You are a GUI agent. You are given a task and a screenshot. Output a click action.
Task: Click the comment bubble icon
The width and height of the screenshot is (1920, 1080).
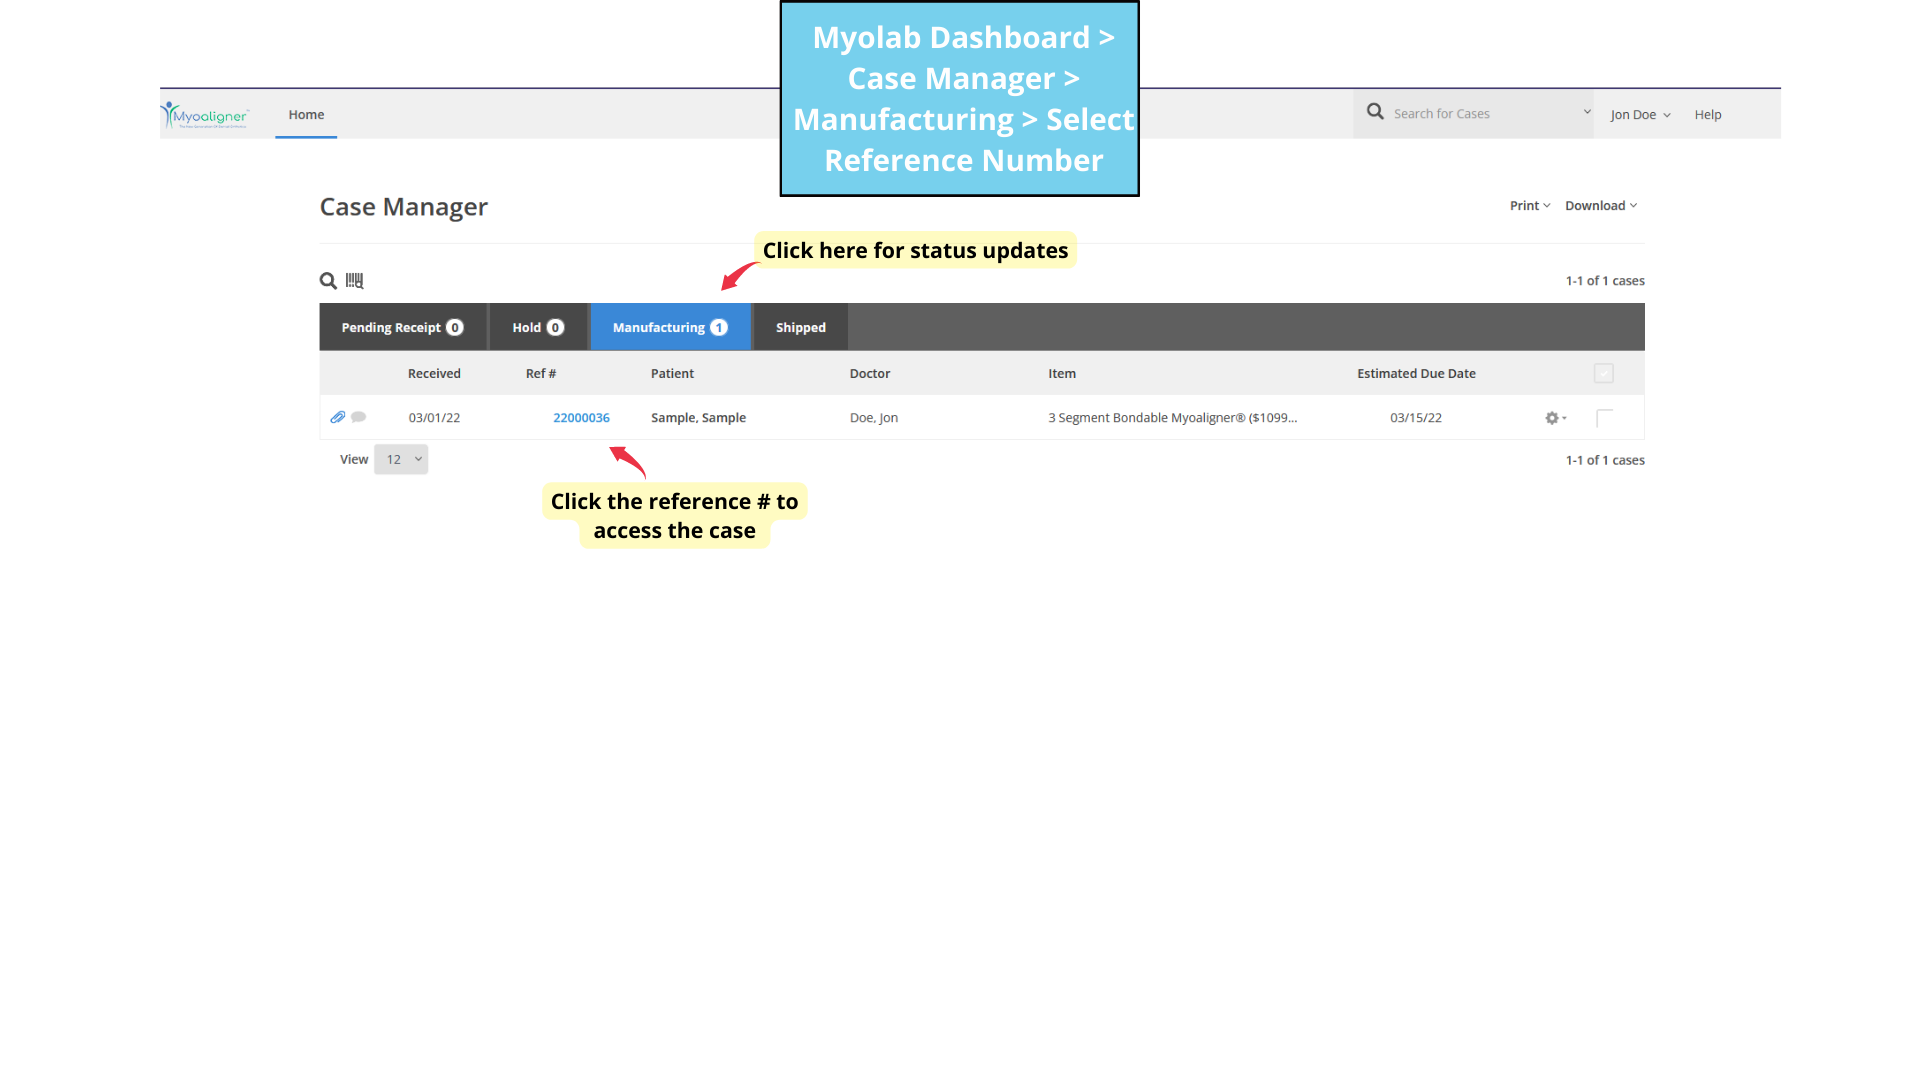point(359,417)
